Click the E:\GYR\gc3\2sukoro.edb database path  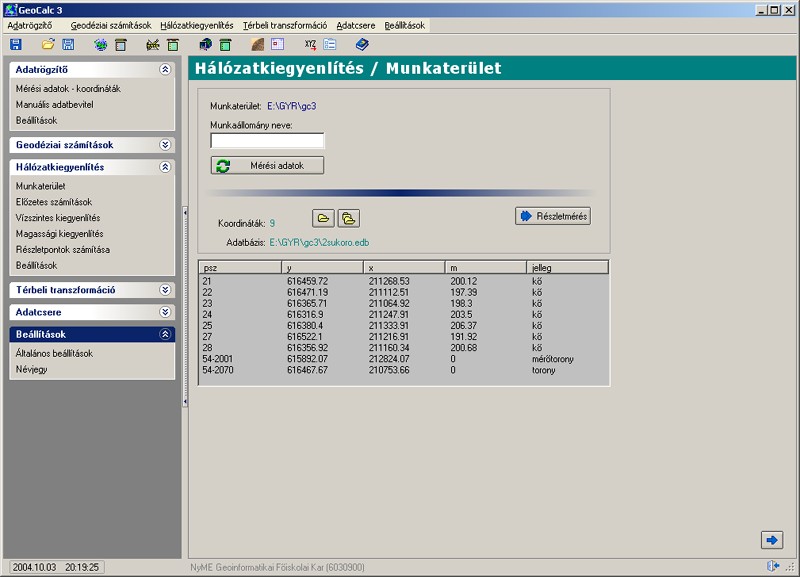pyautogui.click(x=319, y=243)
